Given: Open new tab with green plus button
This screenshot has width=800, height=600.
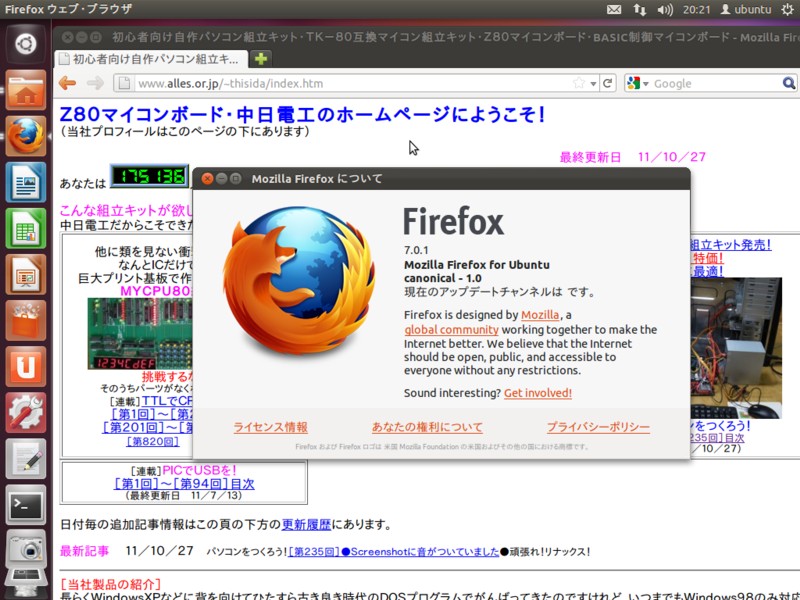Looking at the screenshot, I should 261,59.
